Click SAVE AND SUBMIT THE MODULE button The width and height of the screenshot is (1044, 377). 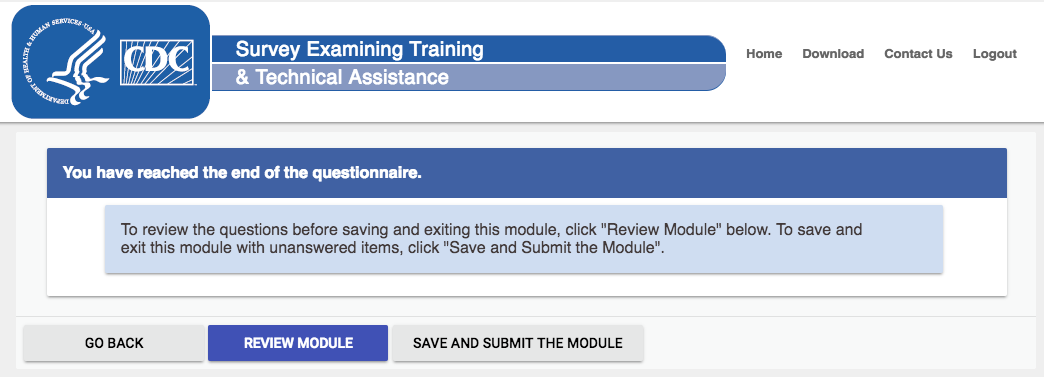pos(517,343)
